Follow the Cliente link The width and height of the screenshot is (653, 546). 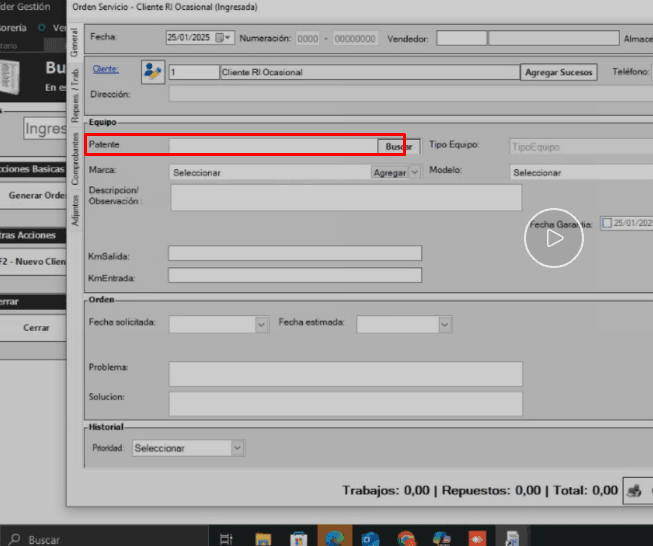105,69
